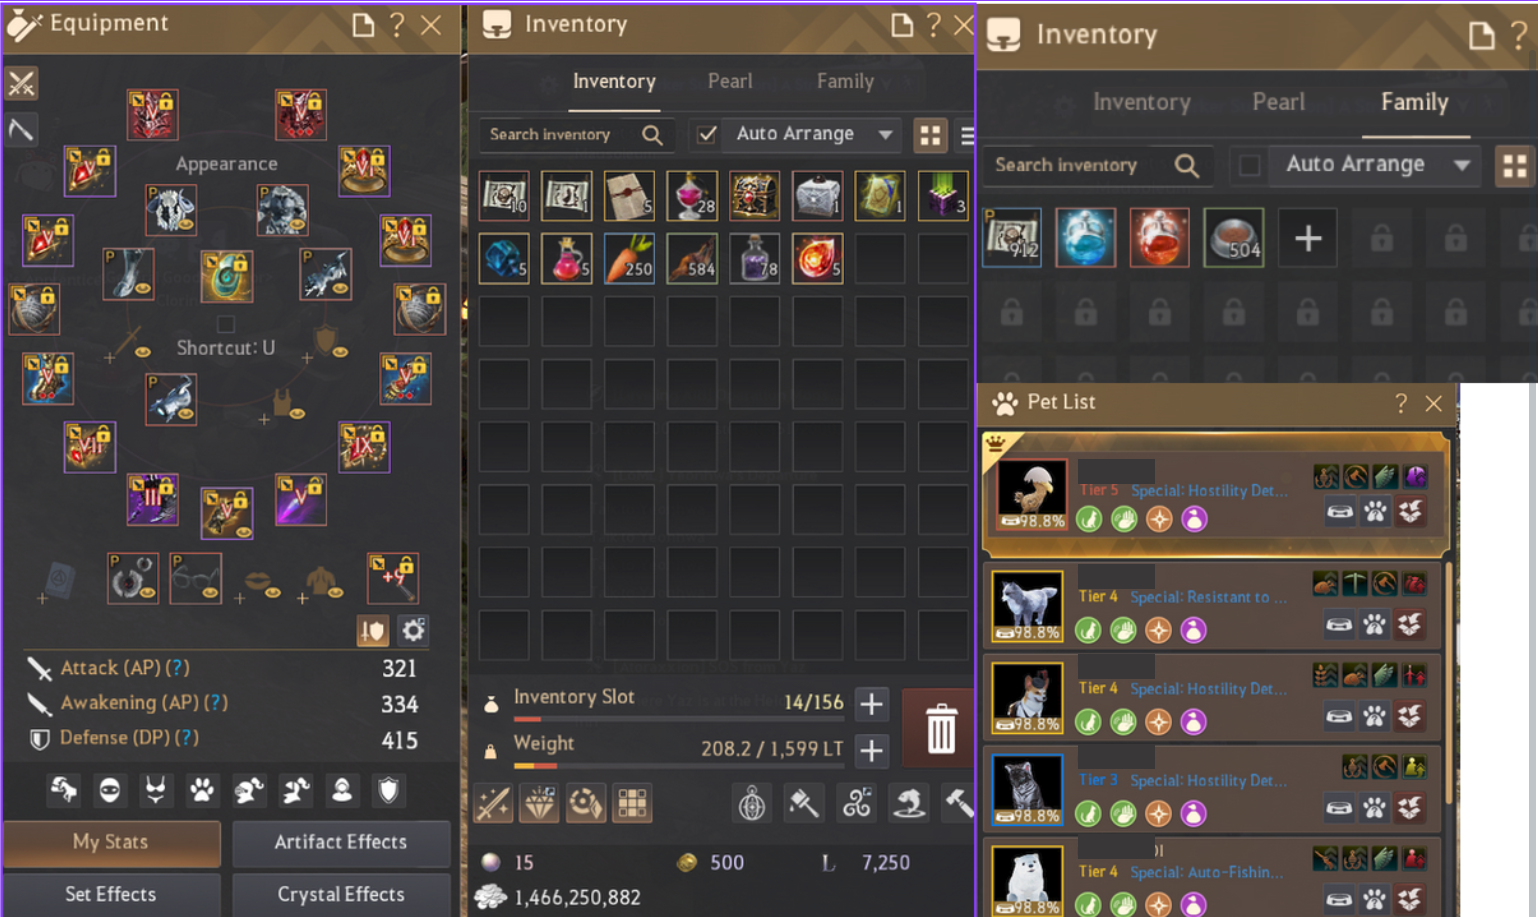Click the plus beside Inventory Slot 14/156
This screenshot has height=917, width=1538.
point(871,703)
